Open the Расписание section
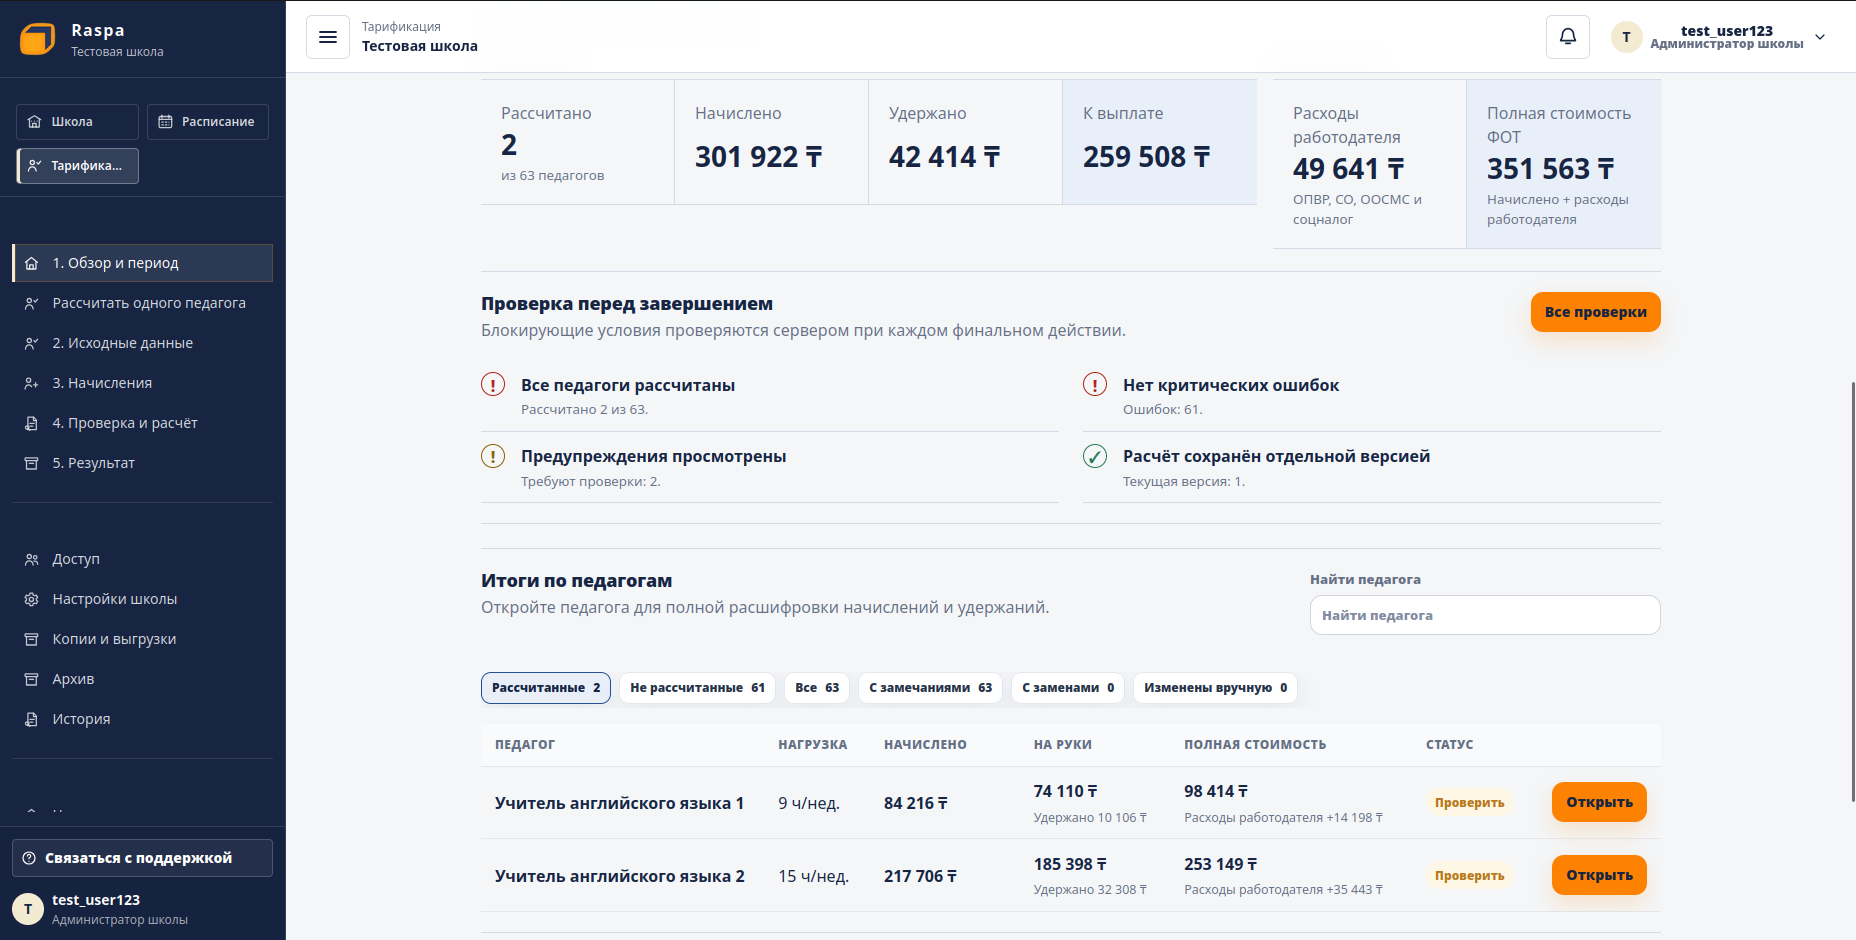This screenshot has width=1856, height=940. coord(208,122)
